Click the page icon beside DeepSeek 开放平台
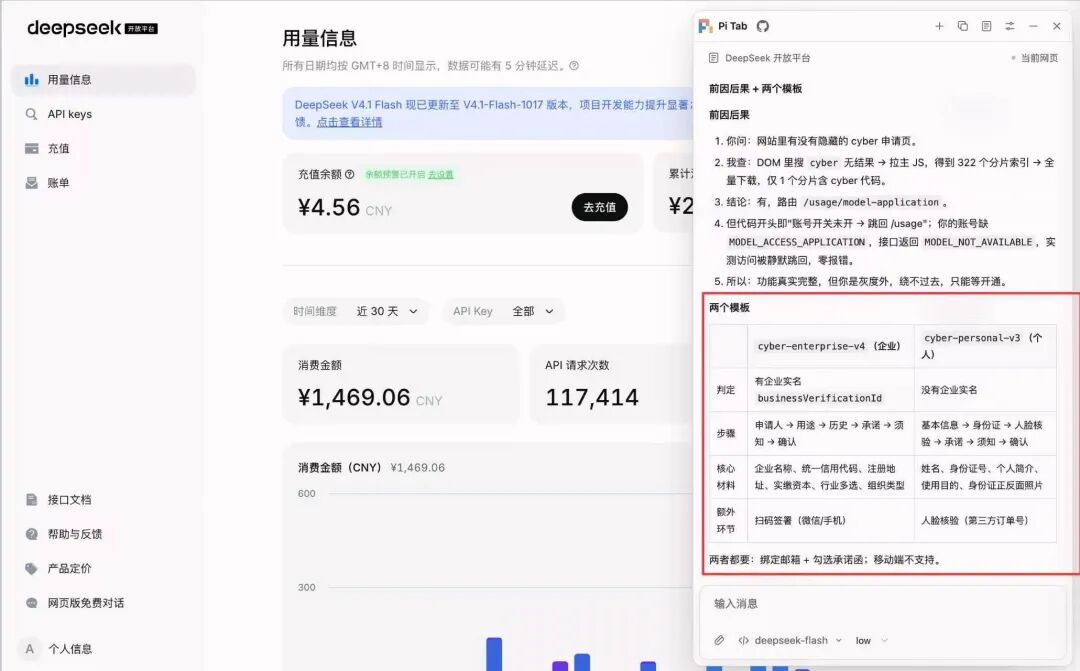1080x671 pixels. click(x=714, y=58)
